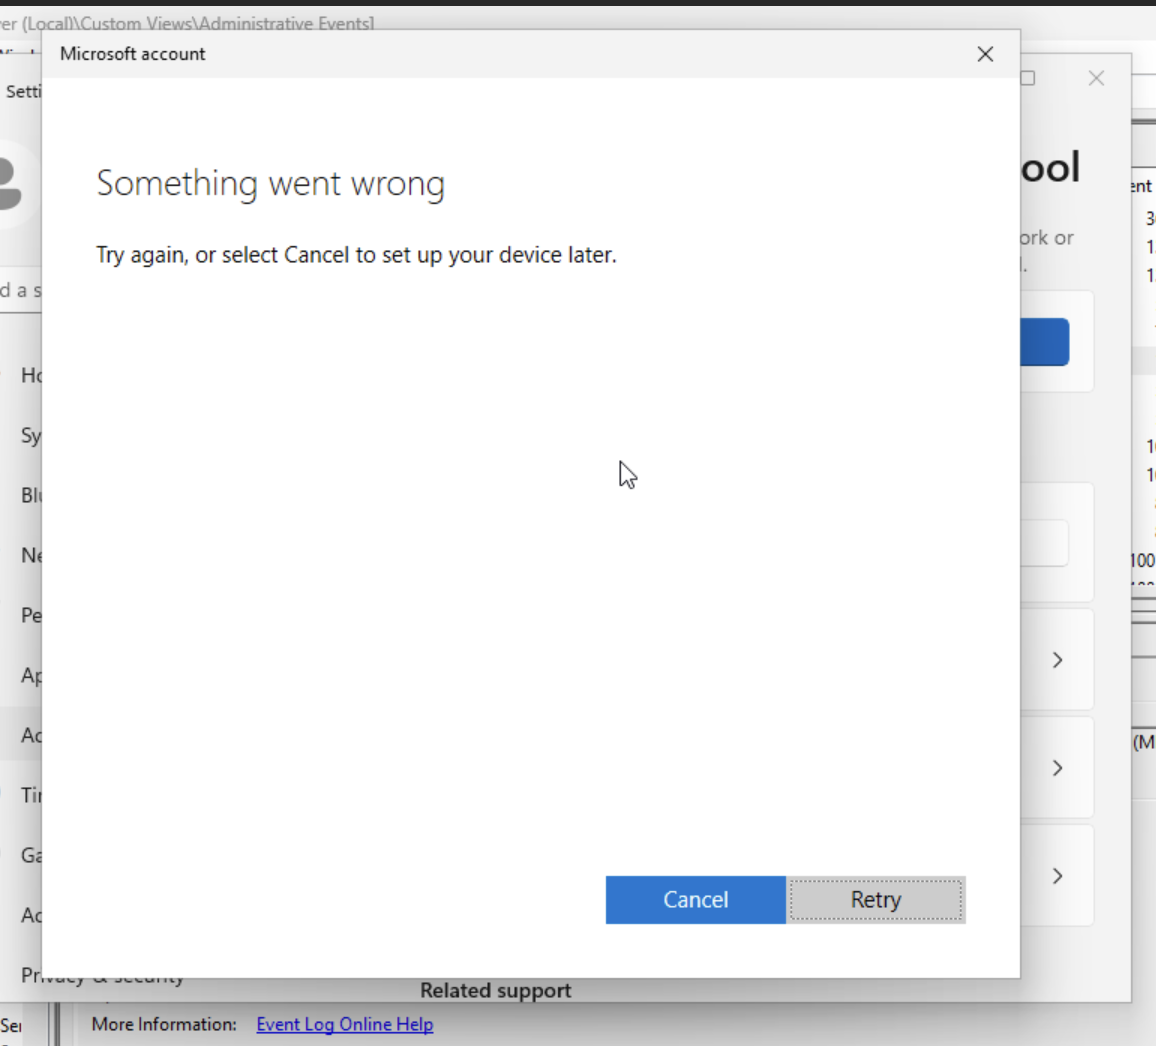Open the Event Log Online Help link
Screen dimensions: 1156x1046
(344, 1024)
